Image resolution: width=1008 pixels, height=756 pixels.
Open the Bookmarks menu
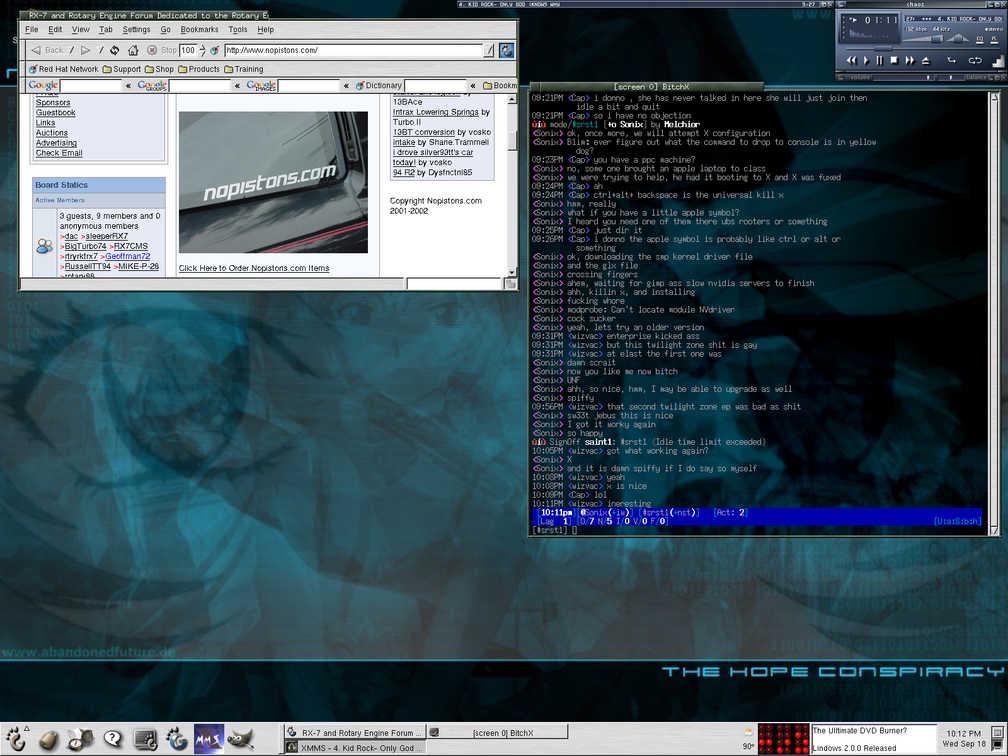click(x=199, y=30)
